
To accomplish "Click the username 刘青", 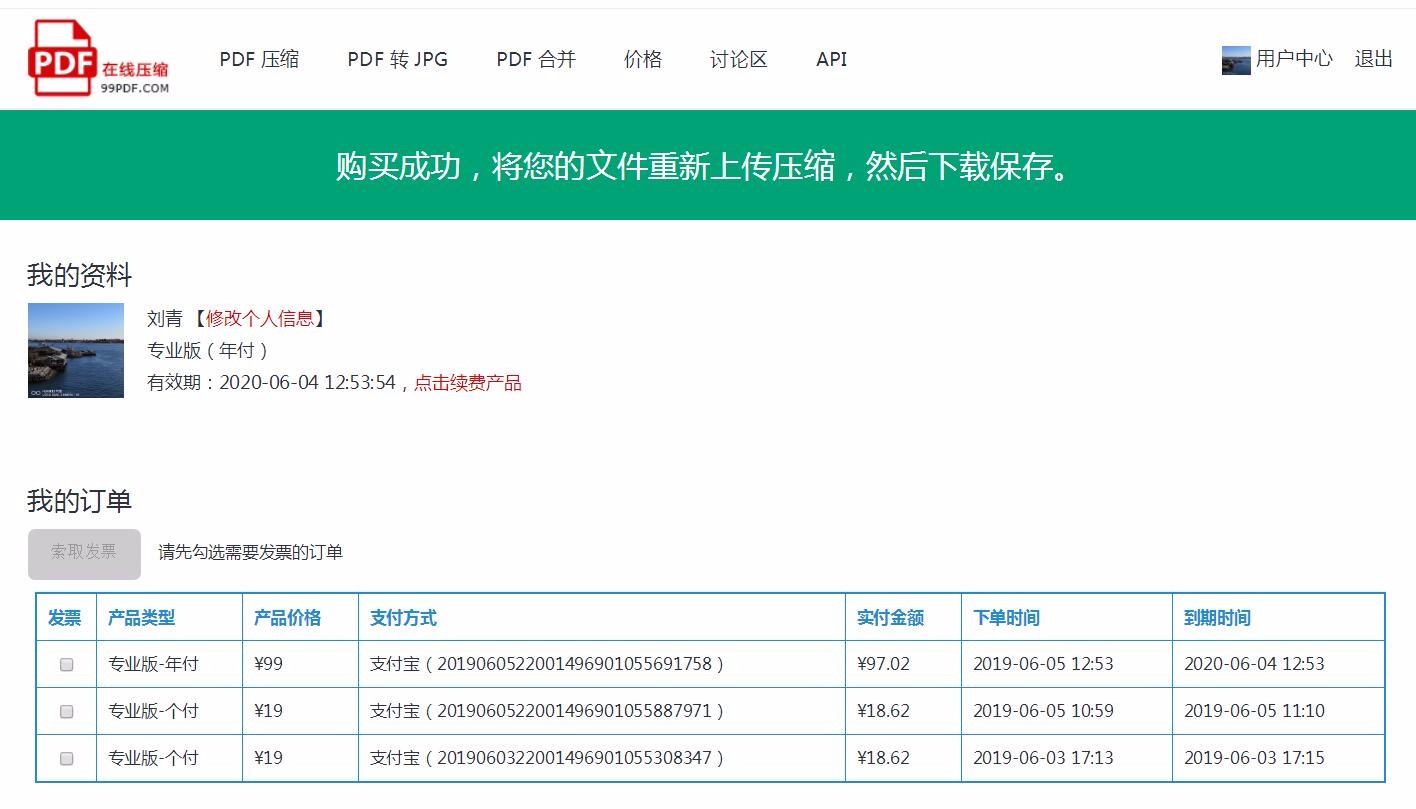I will [165, 319].
